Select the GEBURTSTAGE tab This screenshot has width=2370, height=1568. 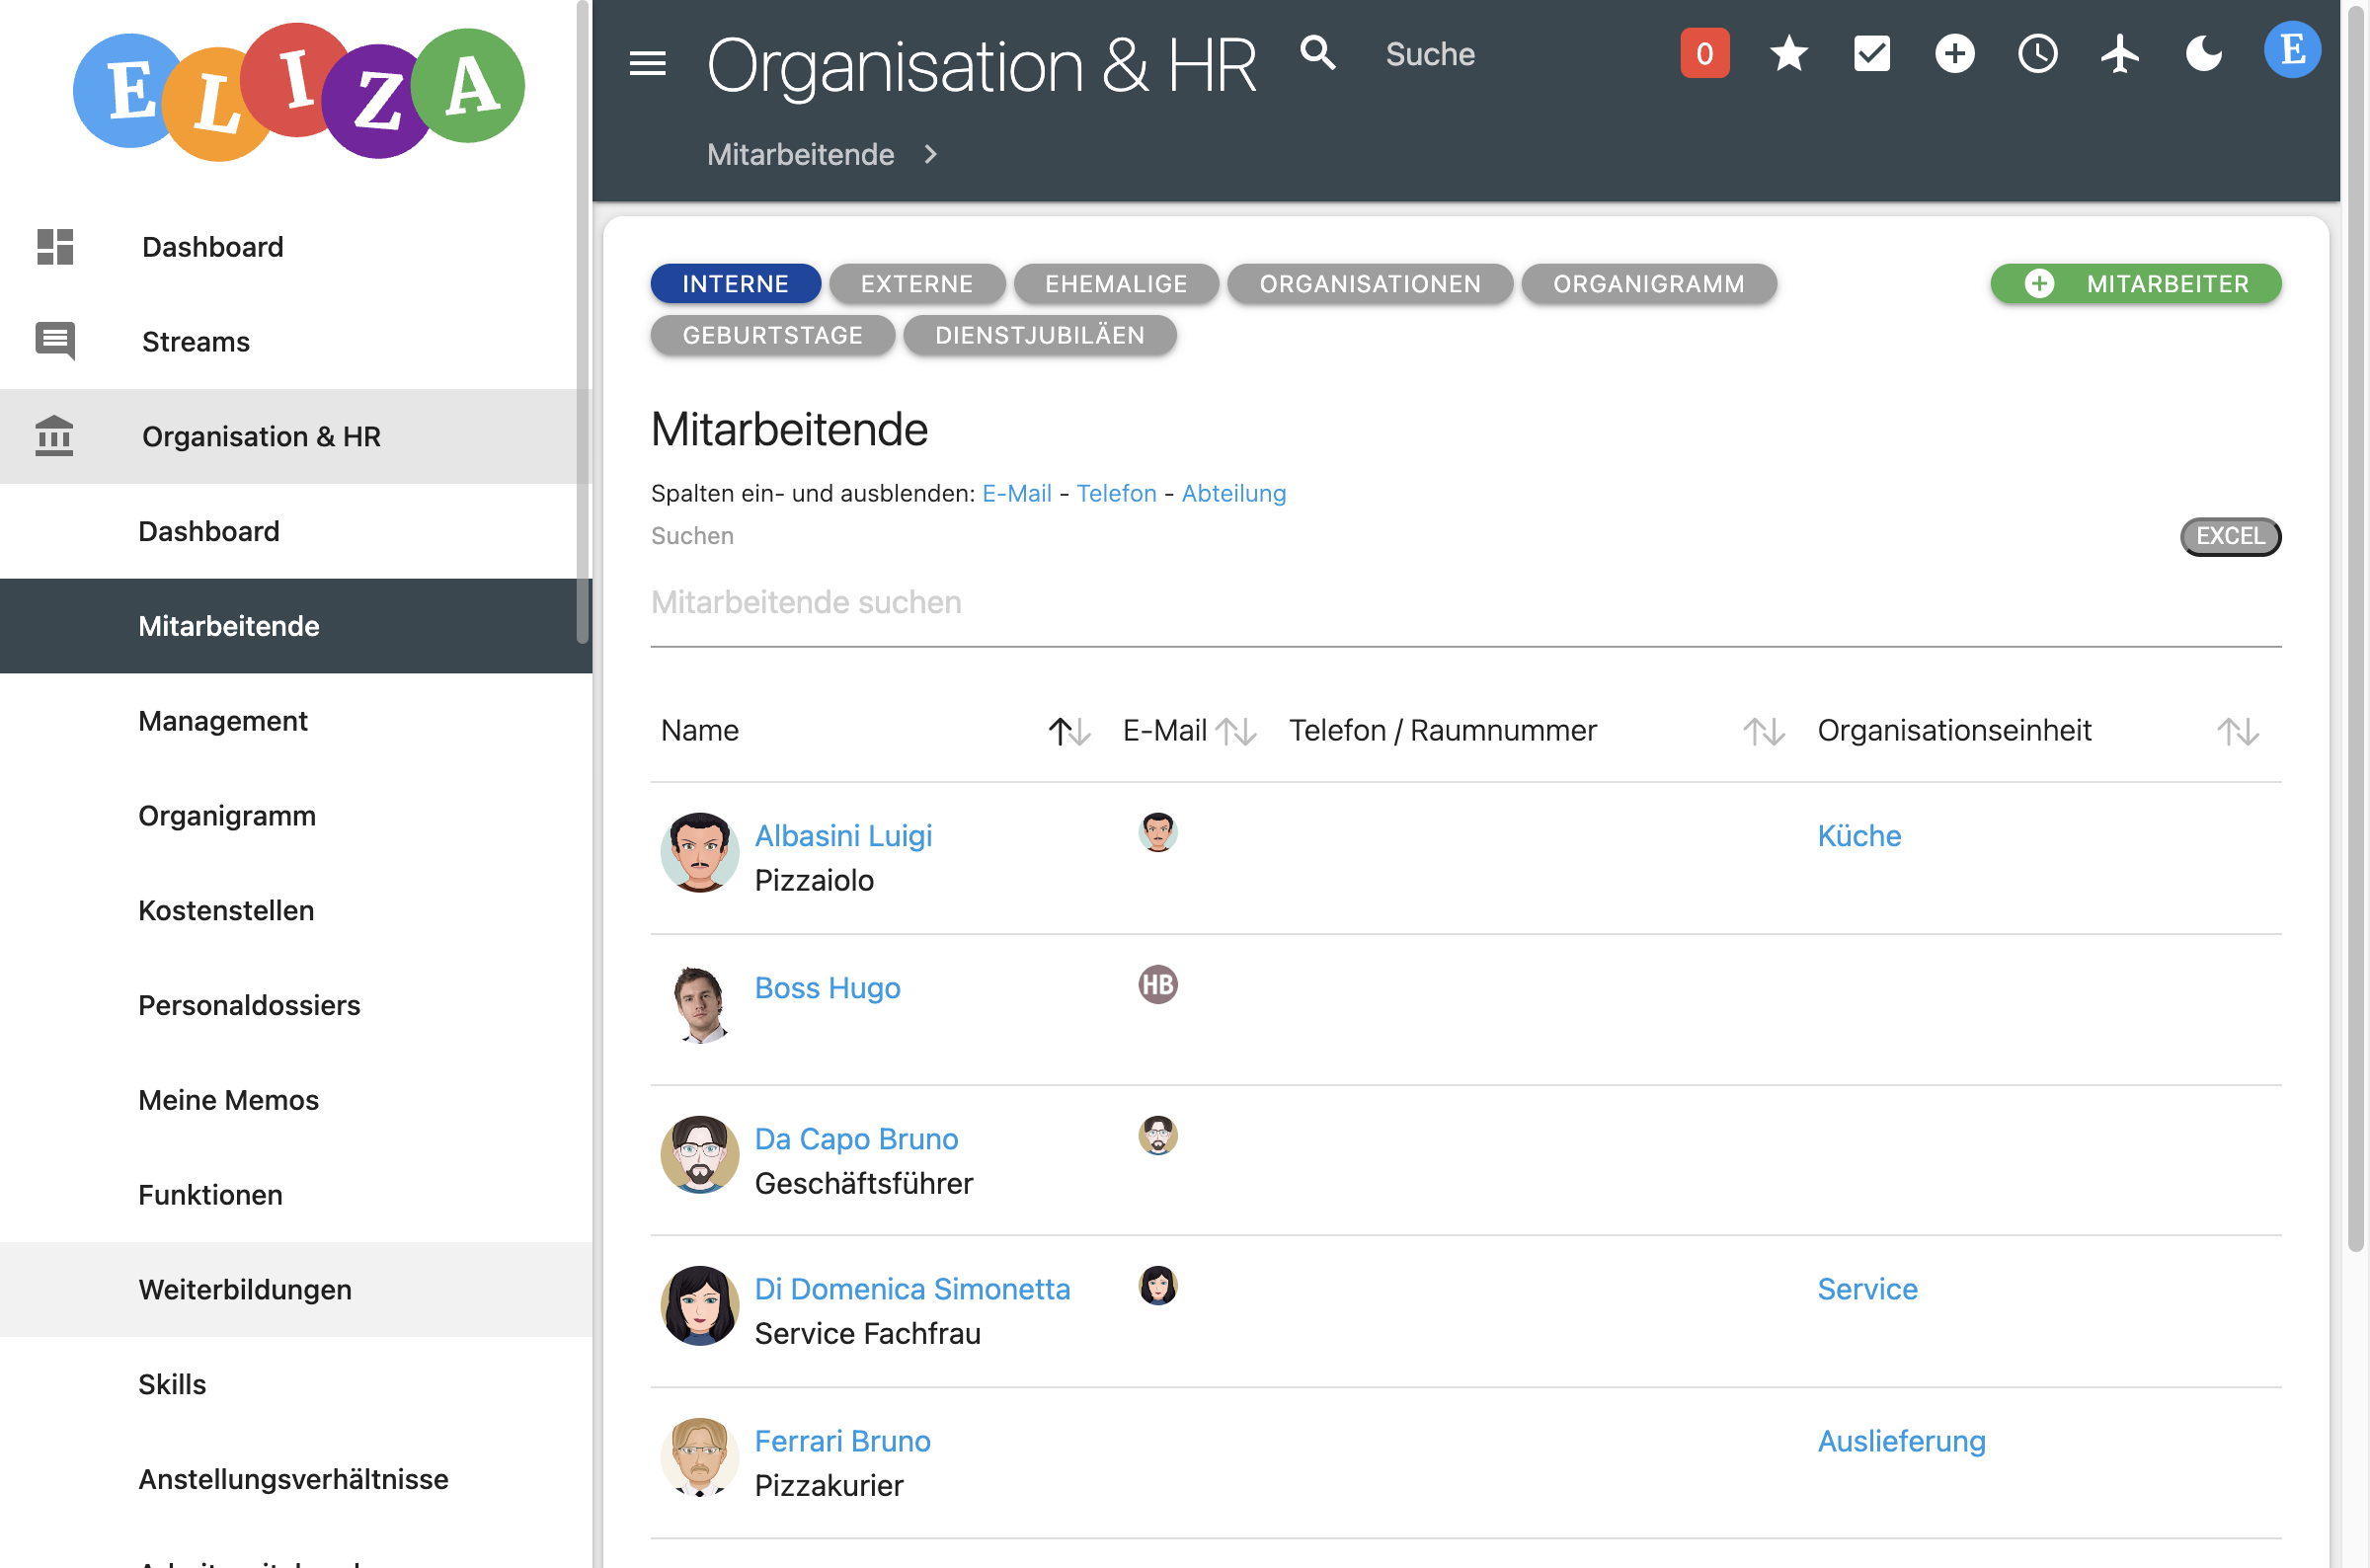[773, 335]
